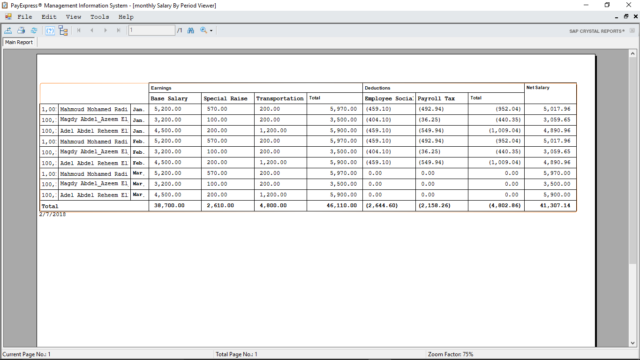Click the Net Salary header
The height and width of the screenshot is (360, 640).
[550, 93]
